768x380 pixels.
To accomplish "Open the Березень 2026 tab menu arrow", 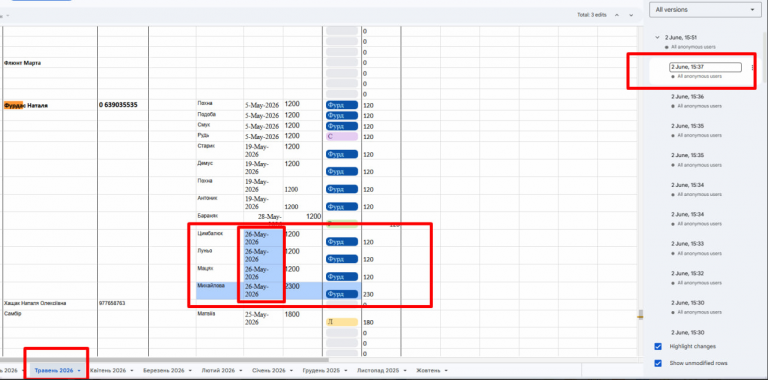I will tap(190, 371).
